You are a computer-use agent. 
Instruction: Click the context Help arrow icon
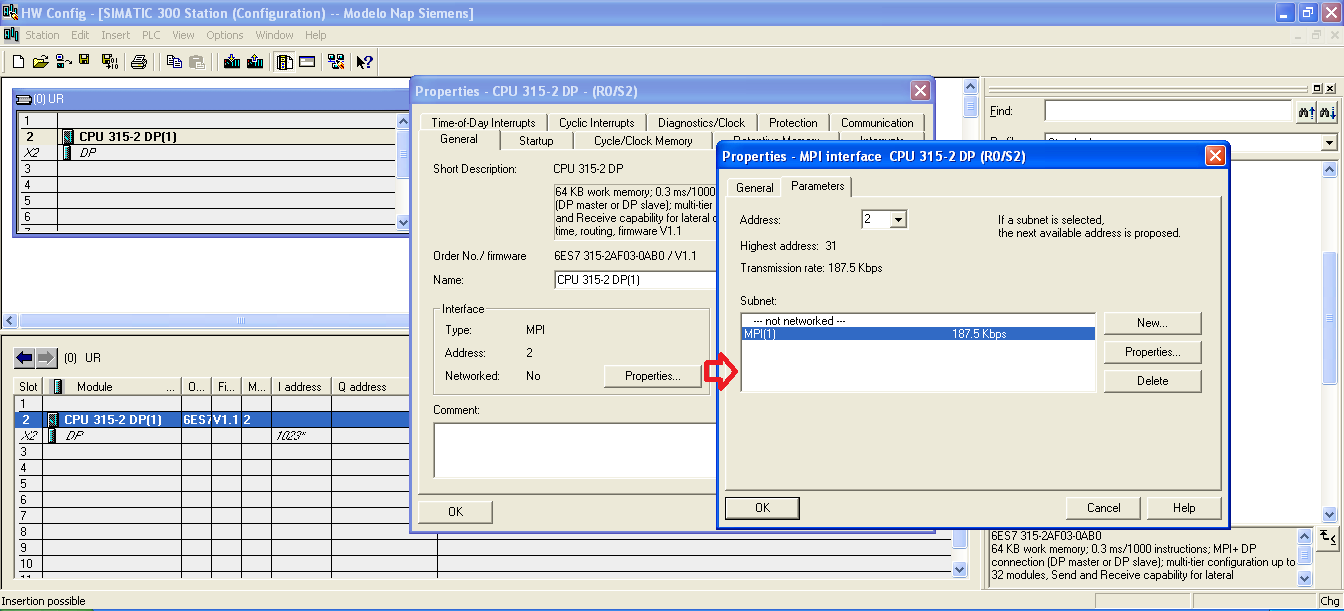(364, 62)
